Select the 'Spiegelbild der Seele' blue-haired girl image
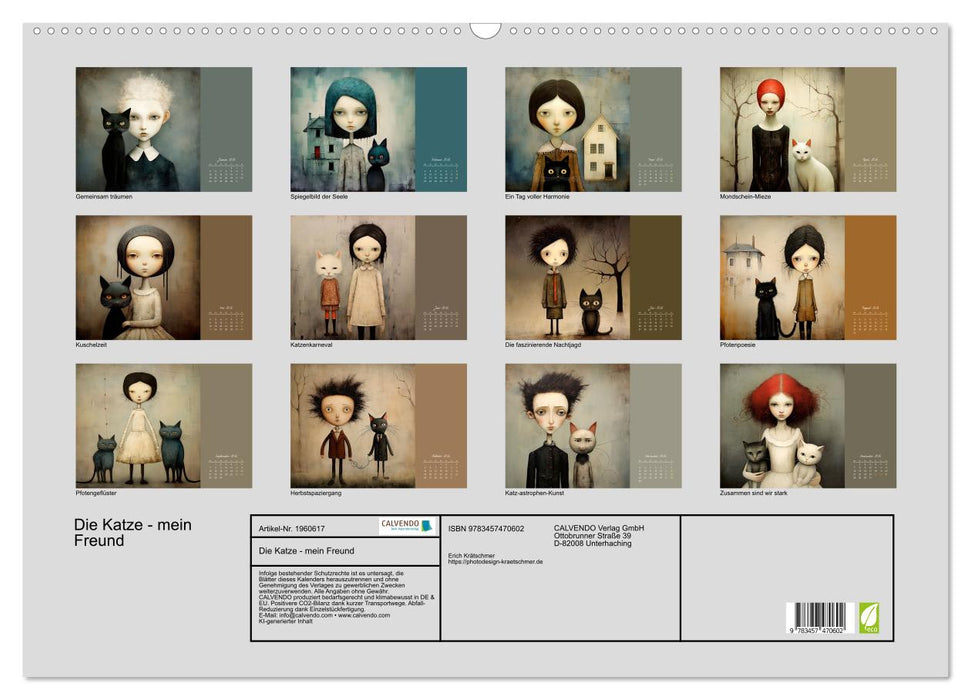Image resolution: width=971 pixels, height=700 pixels. click(x=353, y=129)
